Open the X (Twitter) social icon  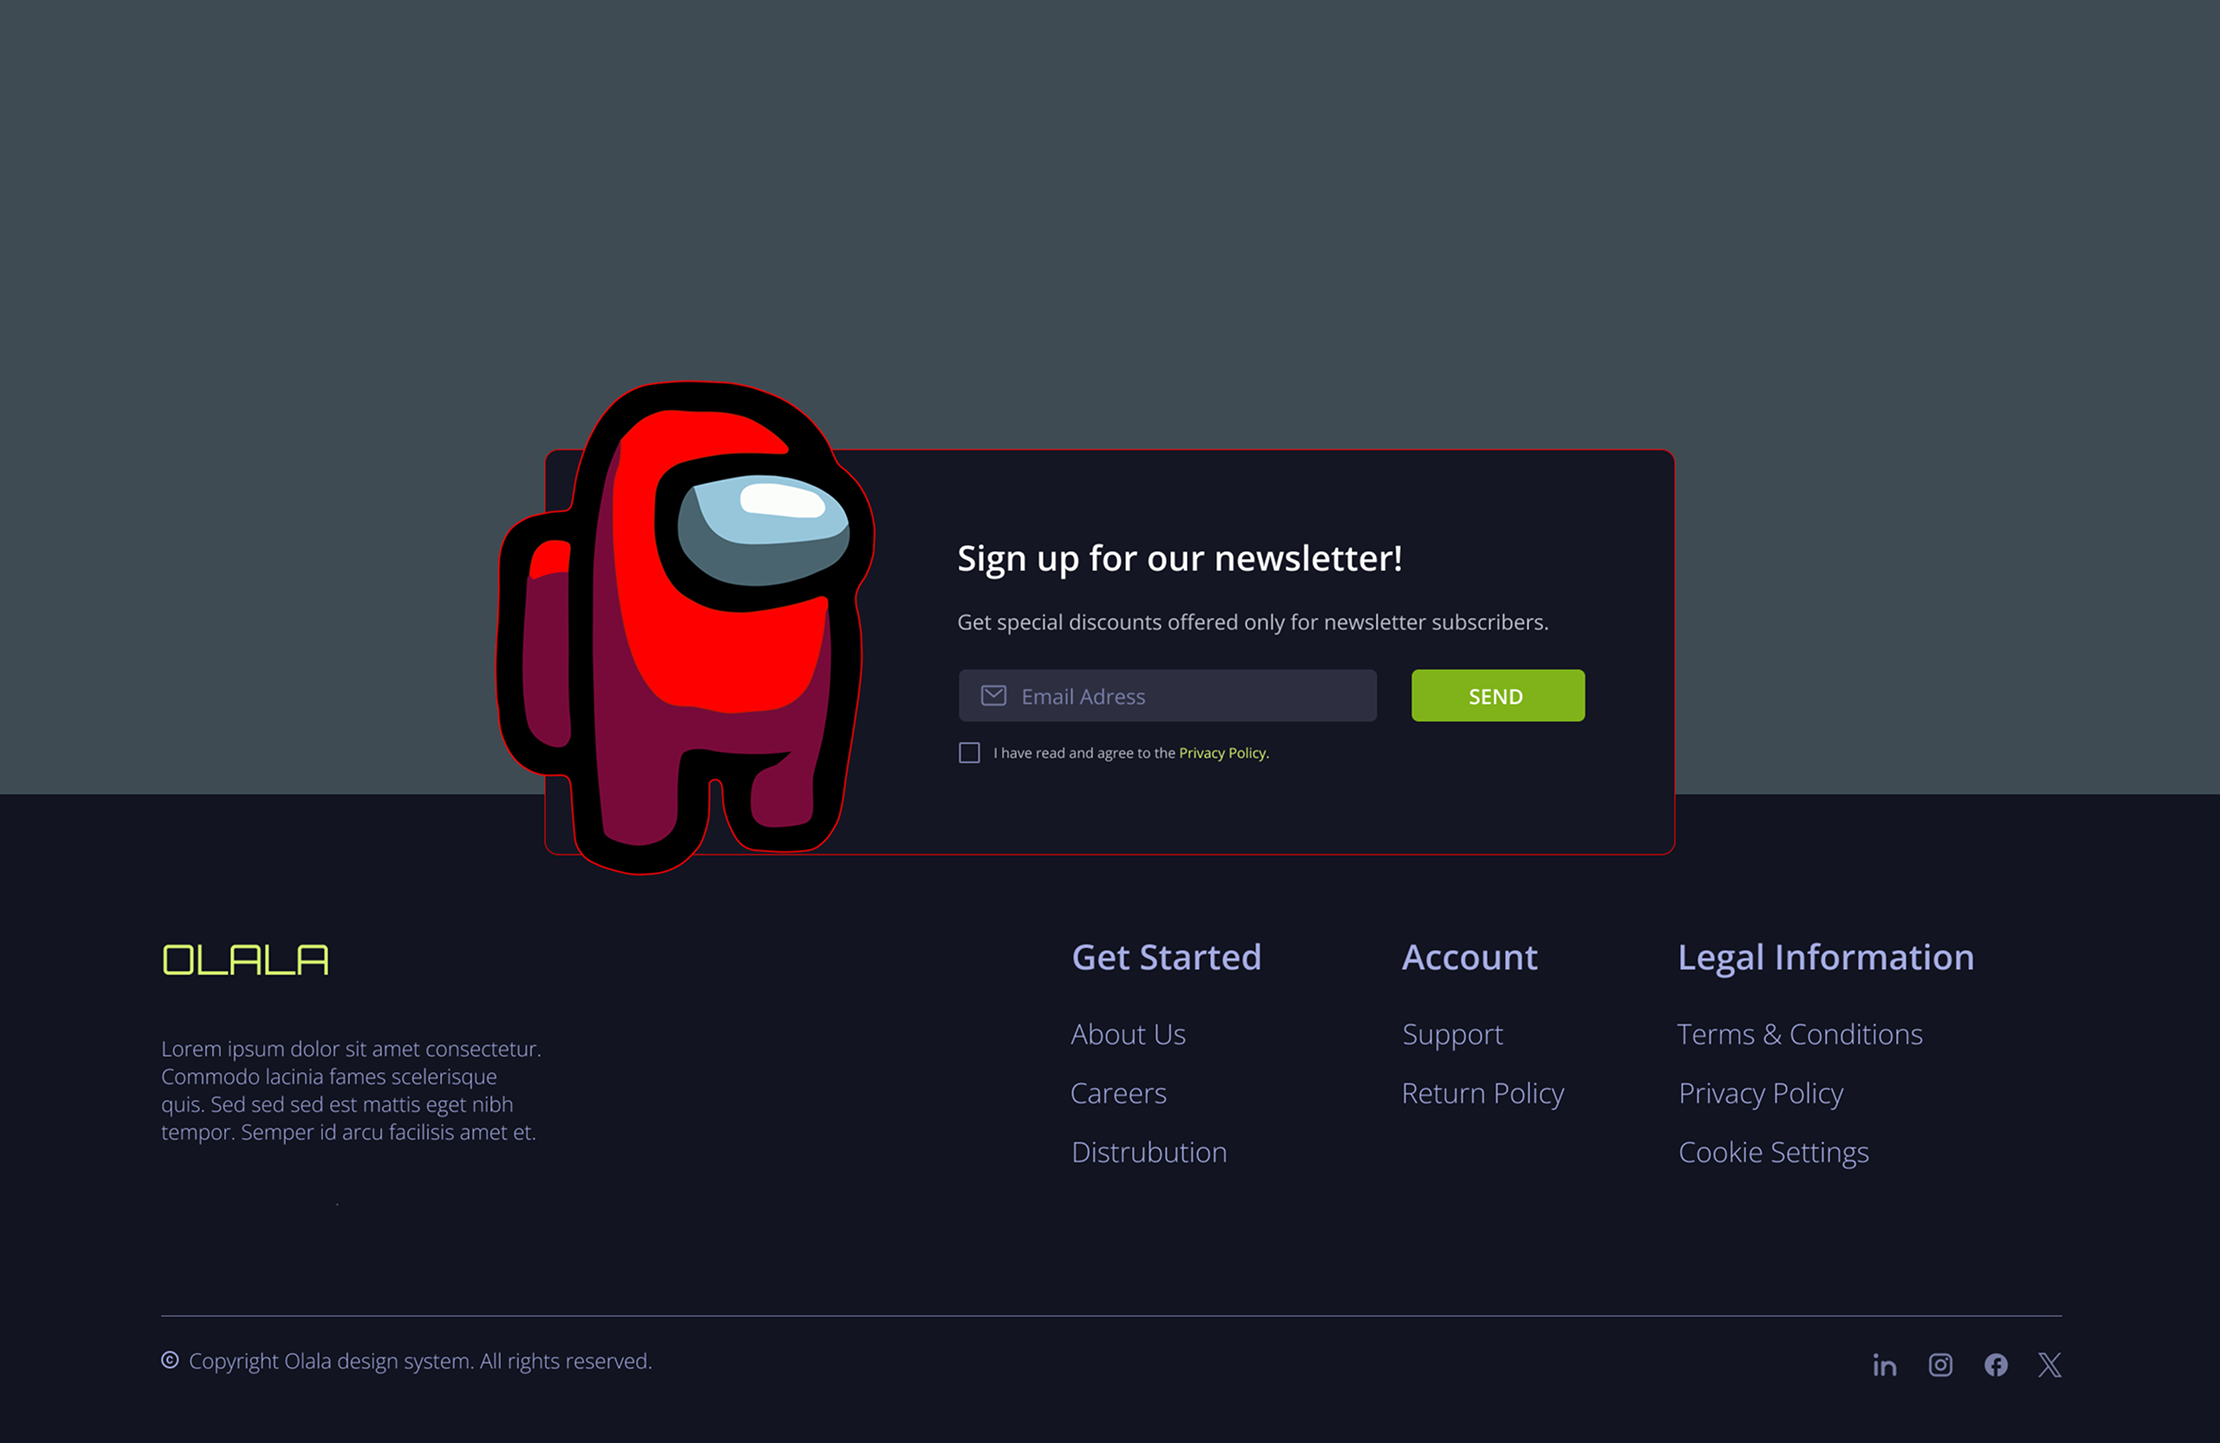(x=2049, y=1365)
